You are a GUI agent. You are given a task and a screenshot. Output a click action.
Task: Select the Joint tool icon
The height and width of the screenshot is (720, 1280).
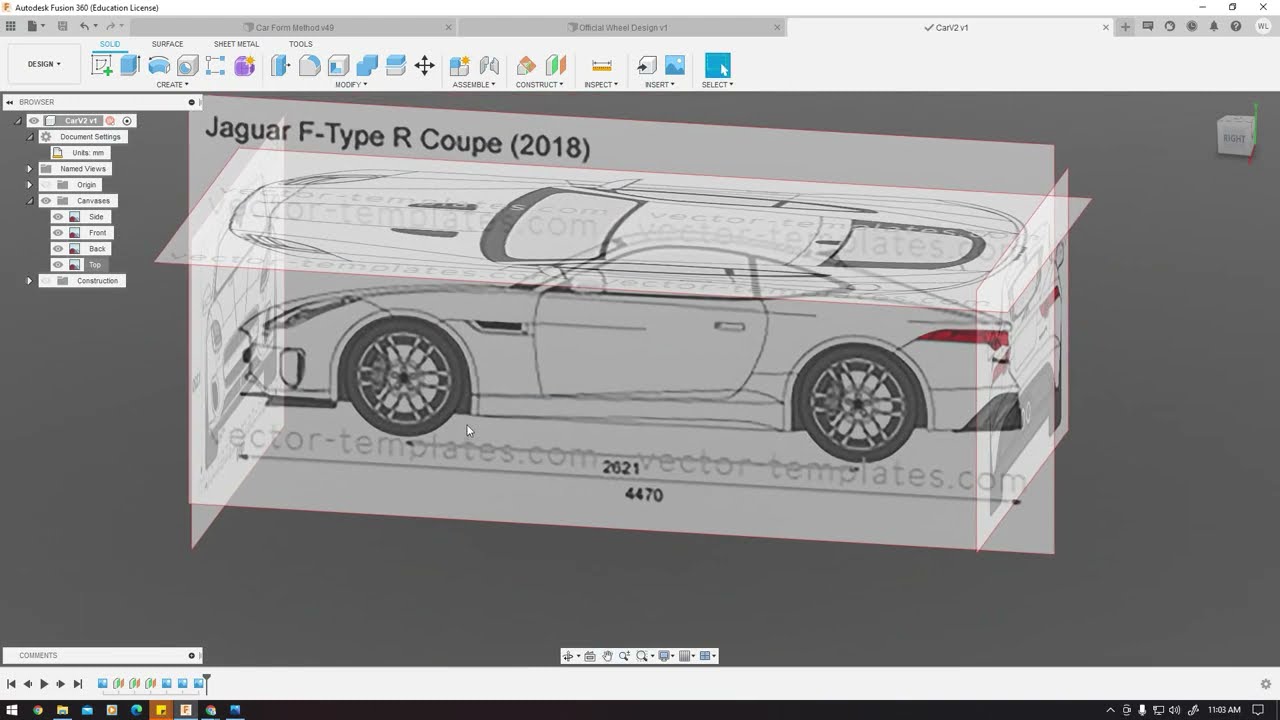pyautogui.click(x=489, y=66)
